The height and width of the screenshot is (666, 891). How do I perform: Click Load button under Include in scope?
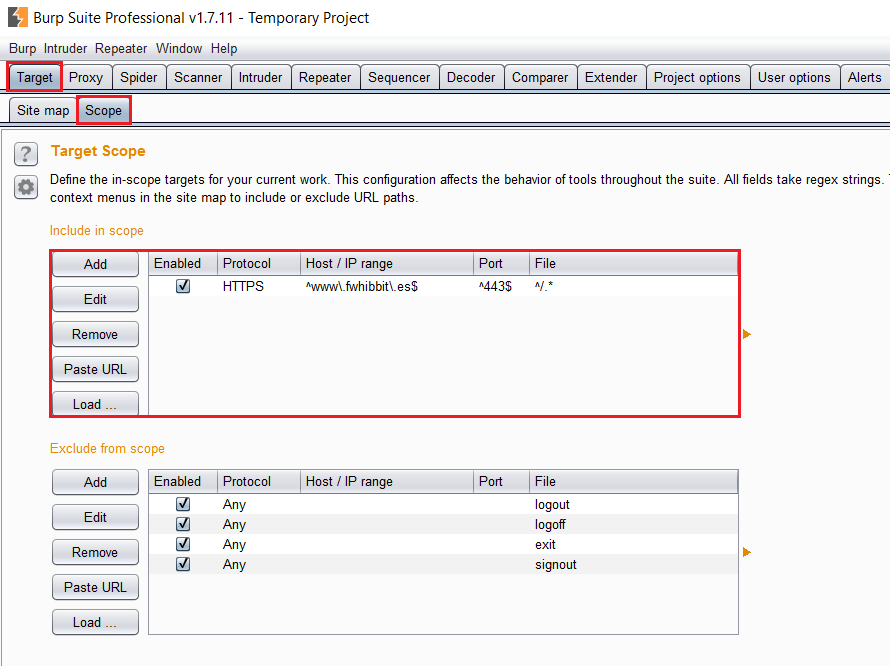[x=95, y=404]
